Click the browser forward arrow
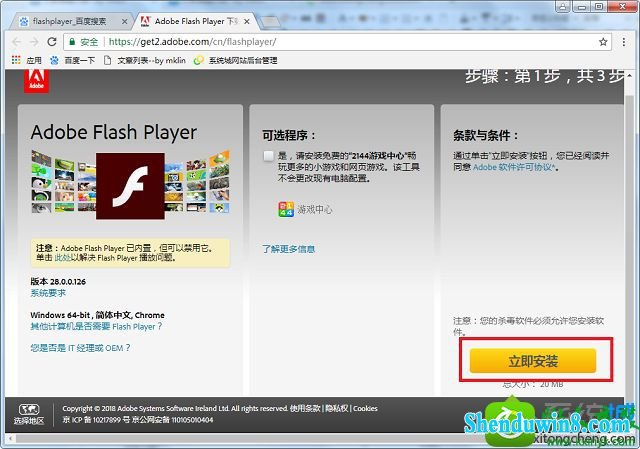The height and width of the screenshot is (449, 640). coord(34,42)
